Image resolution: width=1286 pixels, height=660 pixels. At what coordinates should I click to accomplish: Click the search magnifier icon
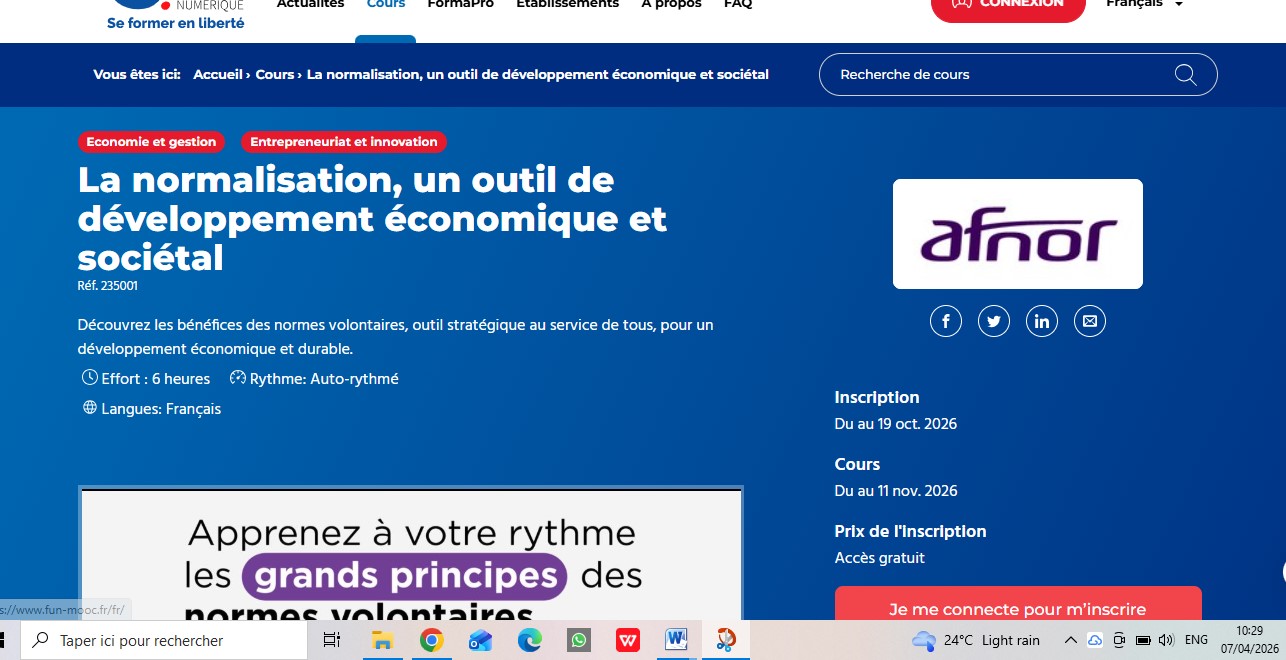click(1185, 75)
